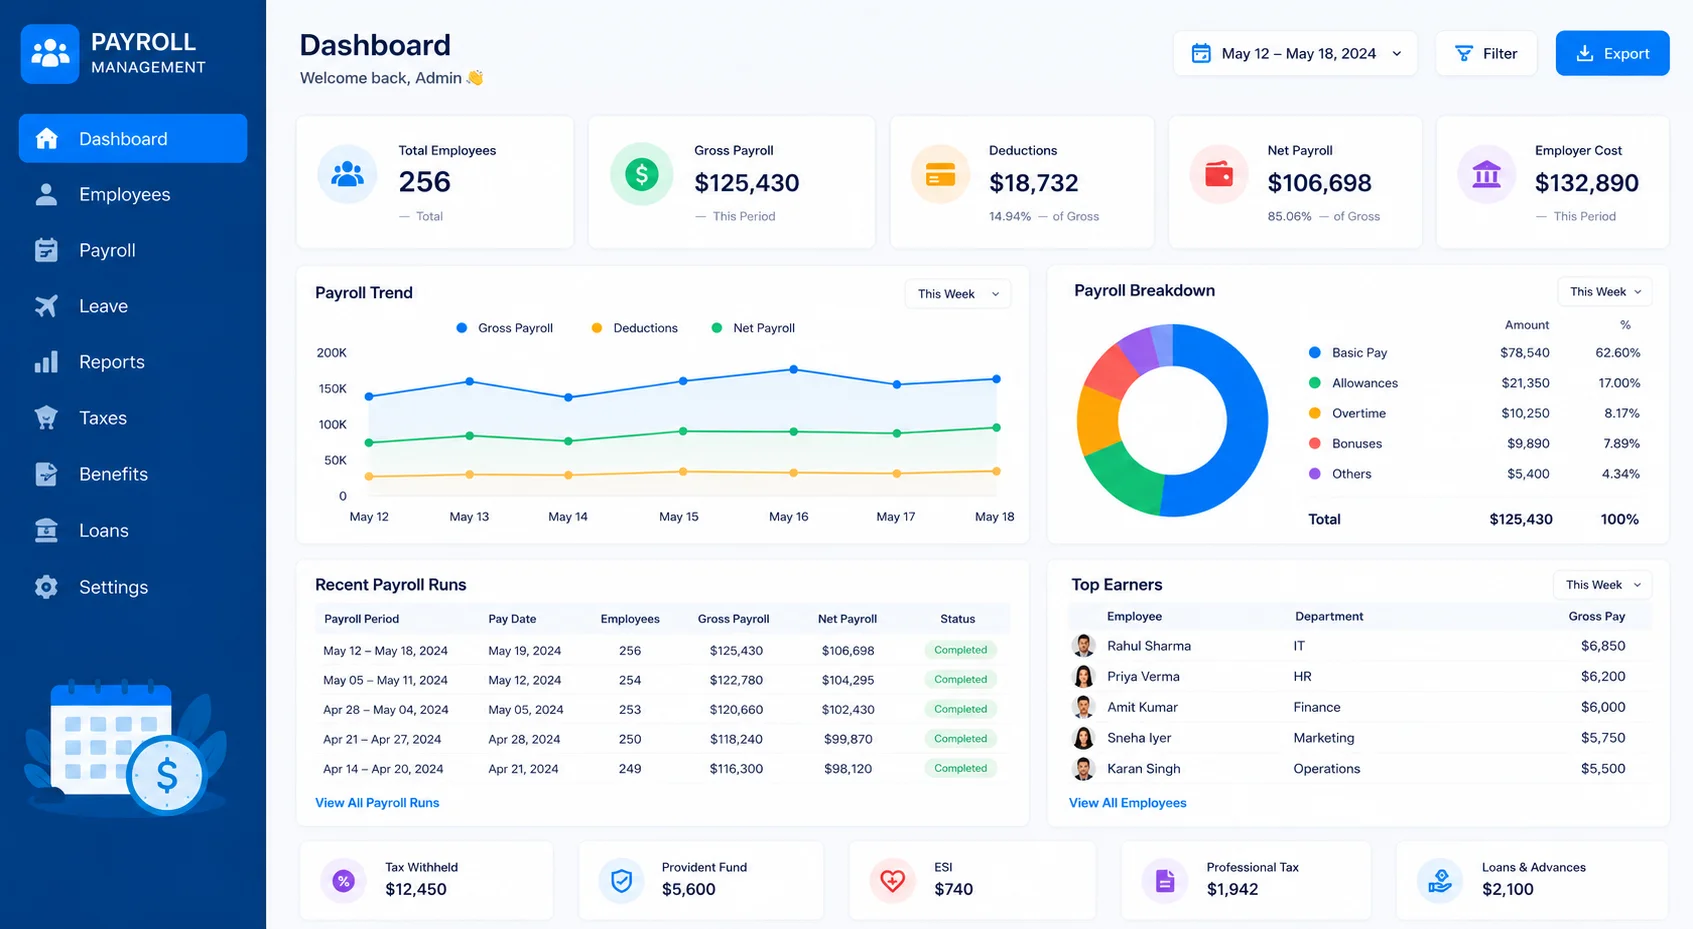Click the Pay Date column header
This screenshot has height=929, width=1693.
point(512,619)
